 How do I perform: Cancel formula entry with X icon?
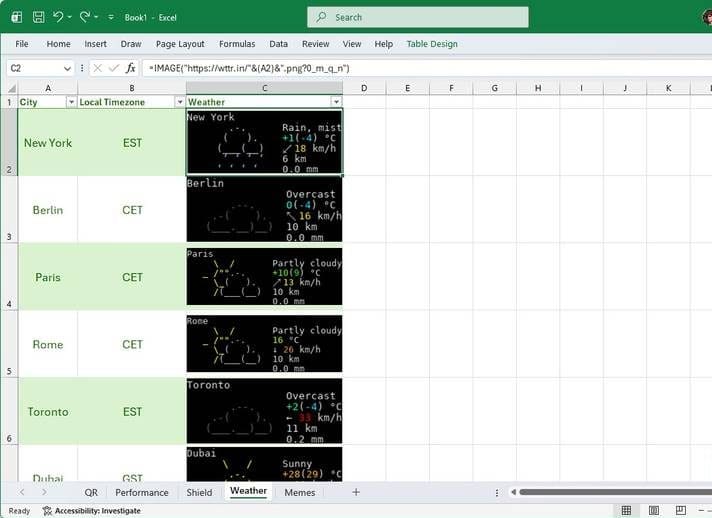pos(97,69)
